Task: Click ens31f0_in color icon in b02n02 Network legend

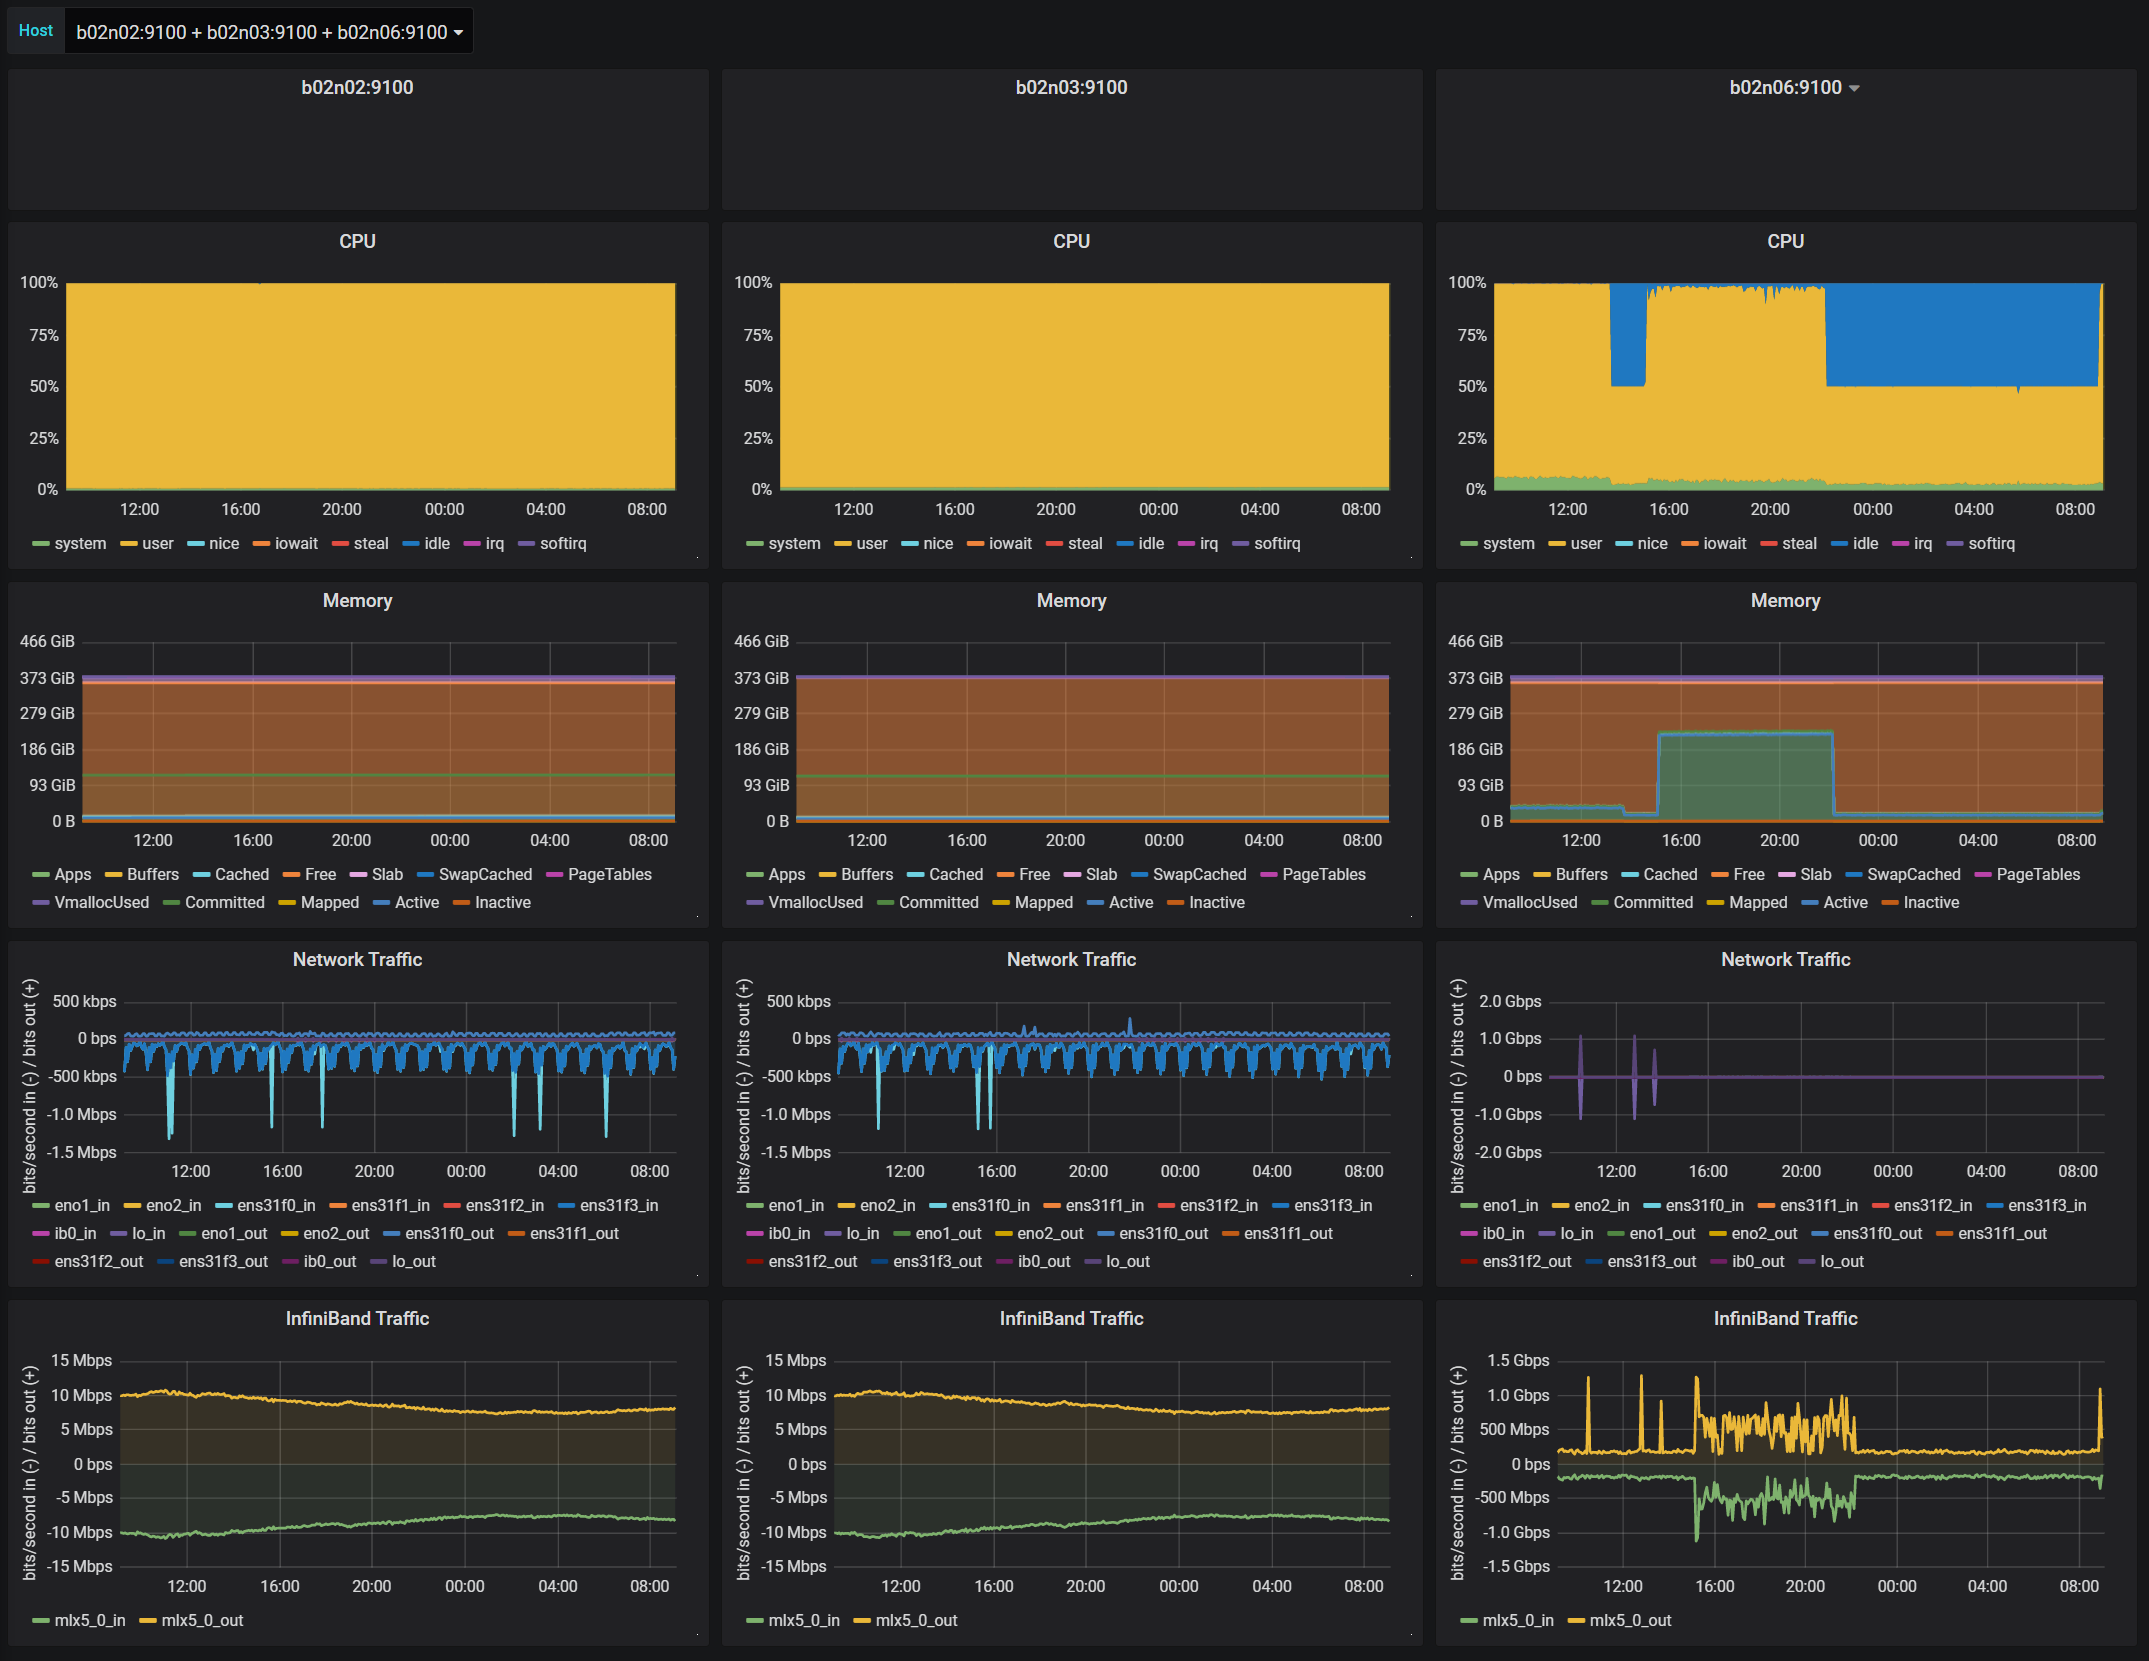Action: pos(223,1206)
